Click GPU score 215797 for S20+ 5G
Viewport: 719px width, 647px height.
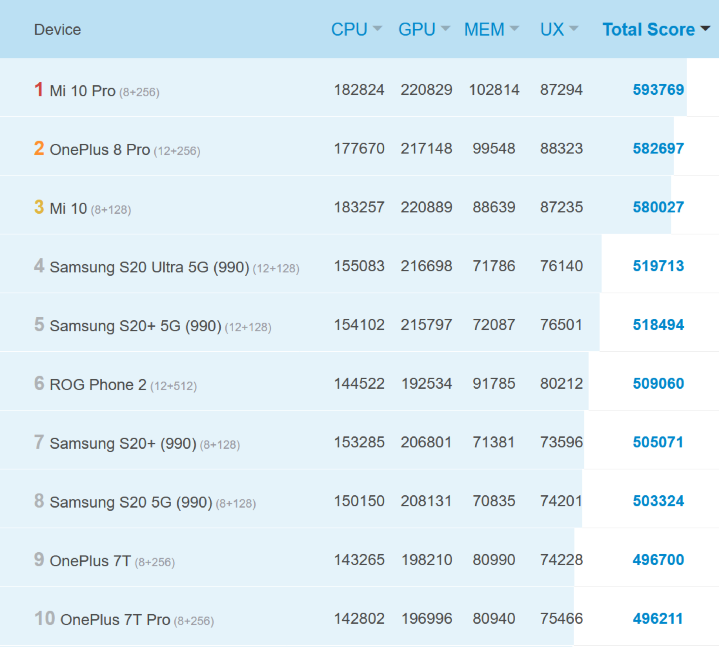[426, 325]
